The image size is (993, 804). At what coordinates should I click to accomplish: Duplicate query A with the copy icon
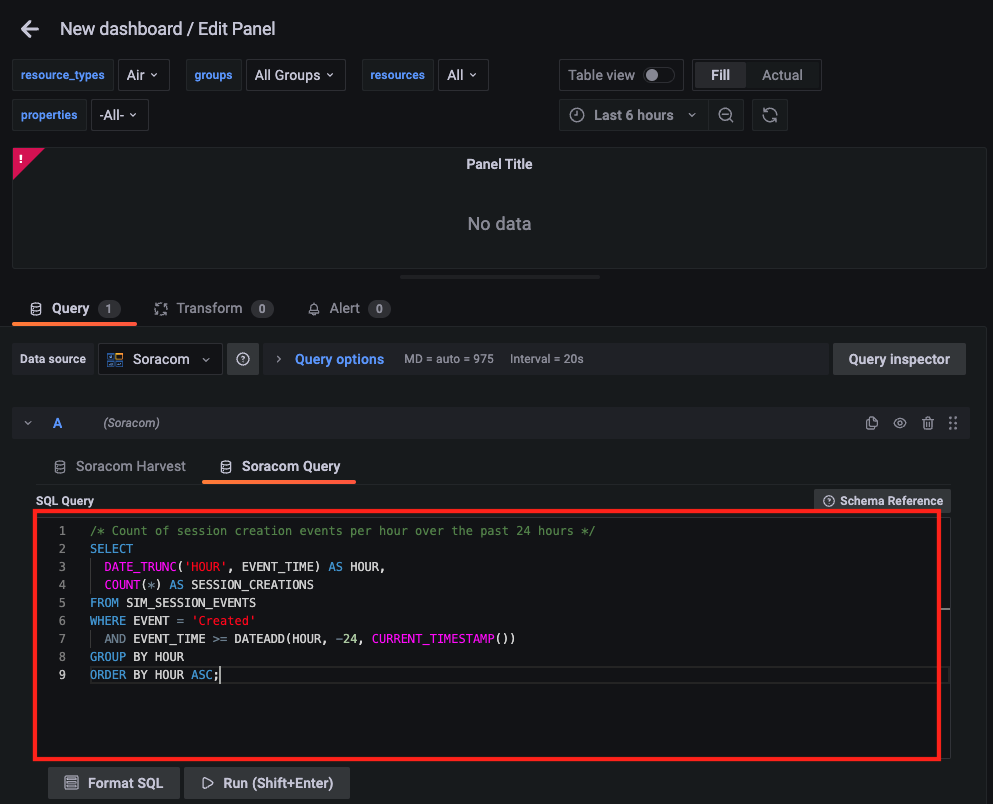pos(872,423)
